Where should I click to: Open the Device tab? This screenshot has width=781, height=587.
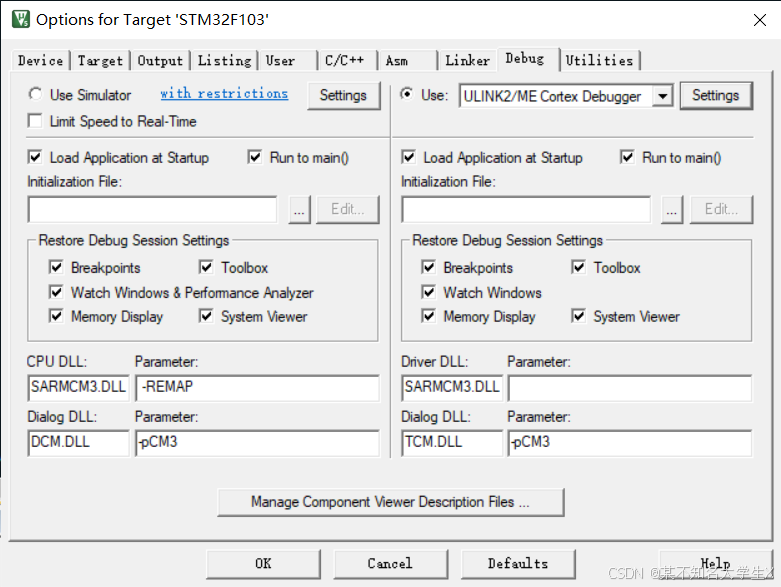click(40, 61)
